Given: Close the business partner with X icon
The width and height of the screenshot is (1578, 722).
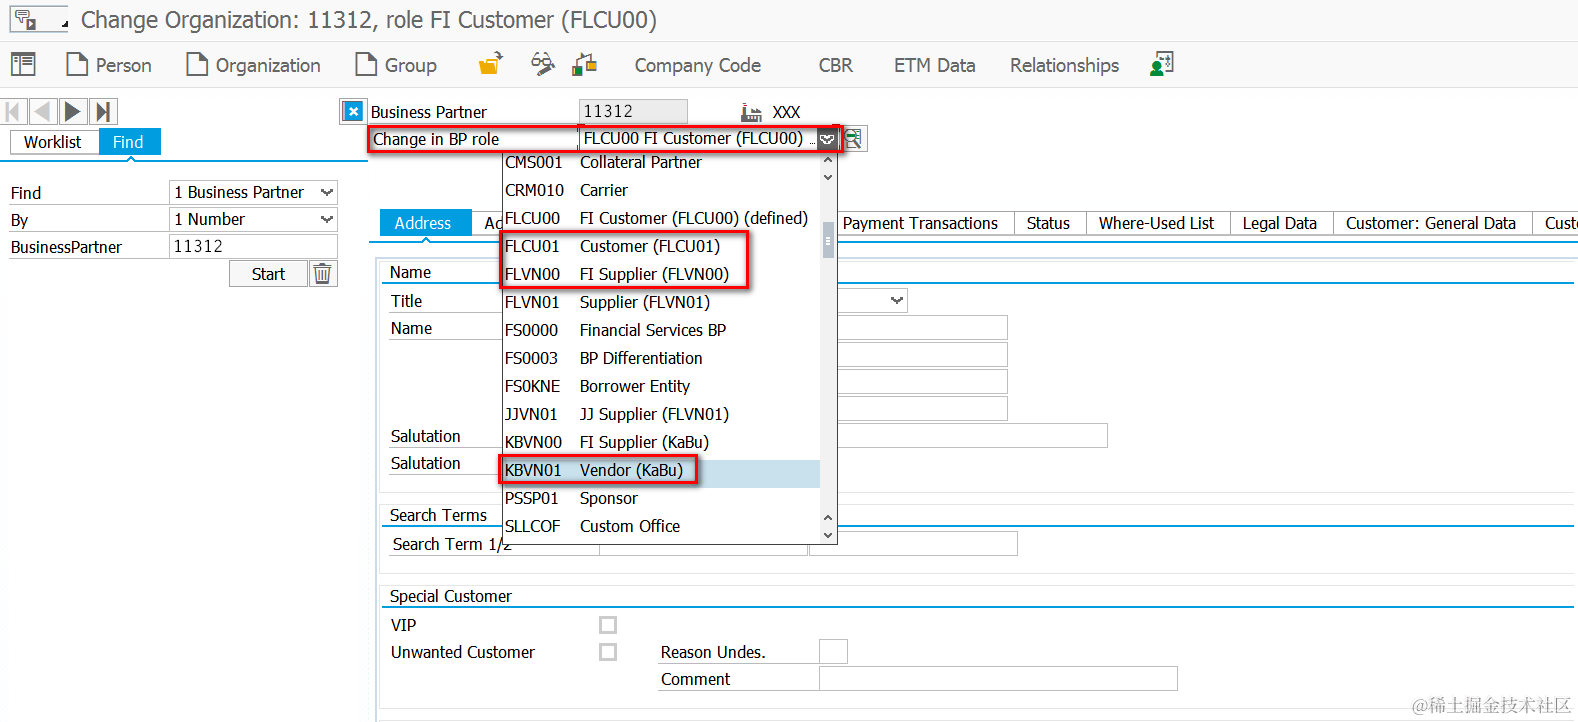Looking at the screenshot, I should [x=353, y=111].
